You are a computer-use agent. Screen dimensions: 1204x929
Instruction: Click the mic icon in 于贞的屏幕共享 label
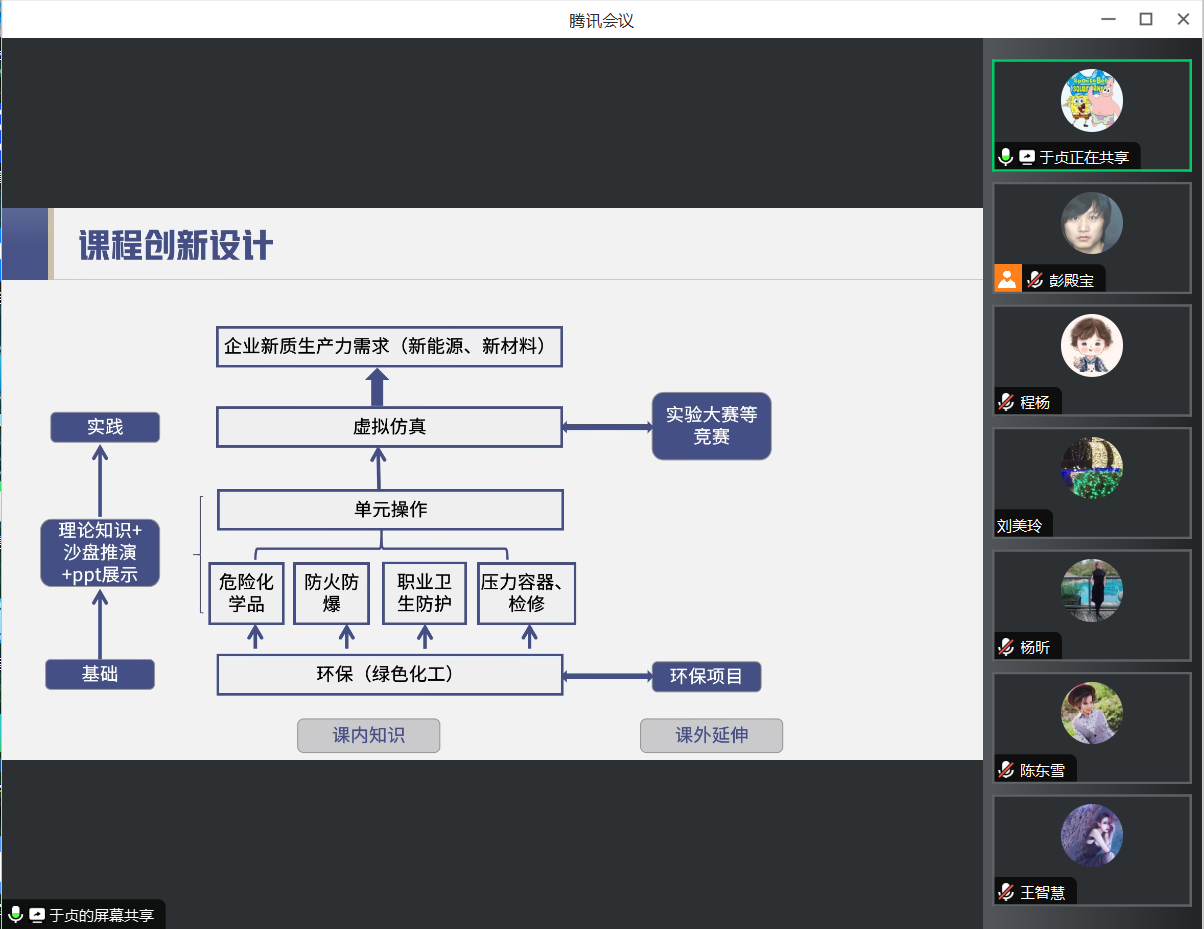[16, 914]
